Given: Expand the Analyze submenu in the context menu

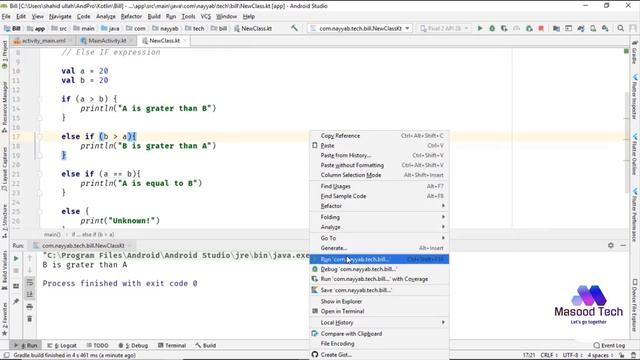Looking at the screenshot, I should (x=380, y=227).
